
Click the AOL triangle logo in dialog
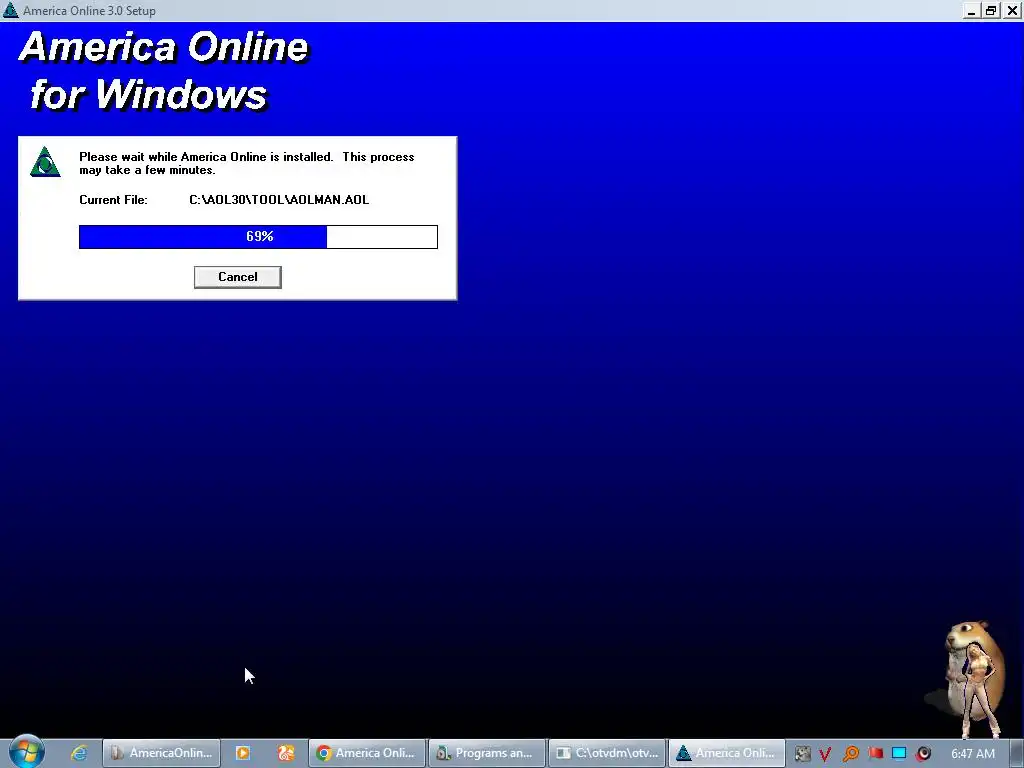(x=45, y=162)
